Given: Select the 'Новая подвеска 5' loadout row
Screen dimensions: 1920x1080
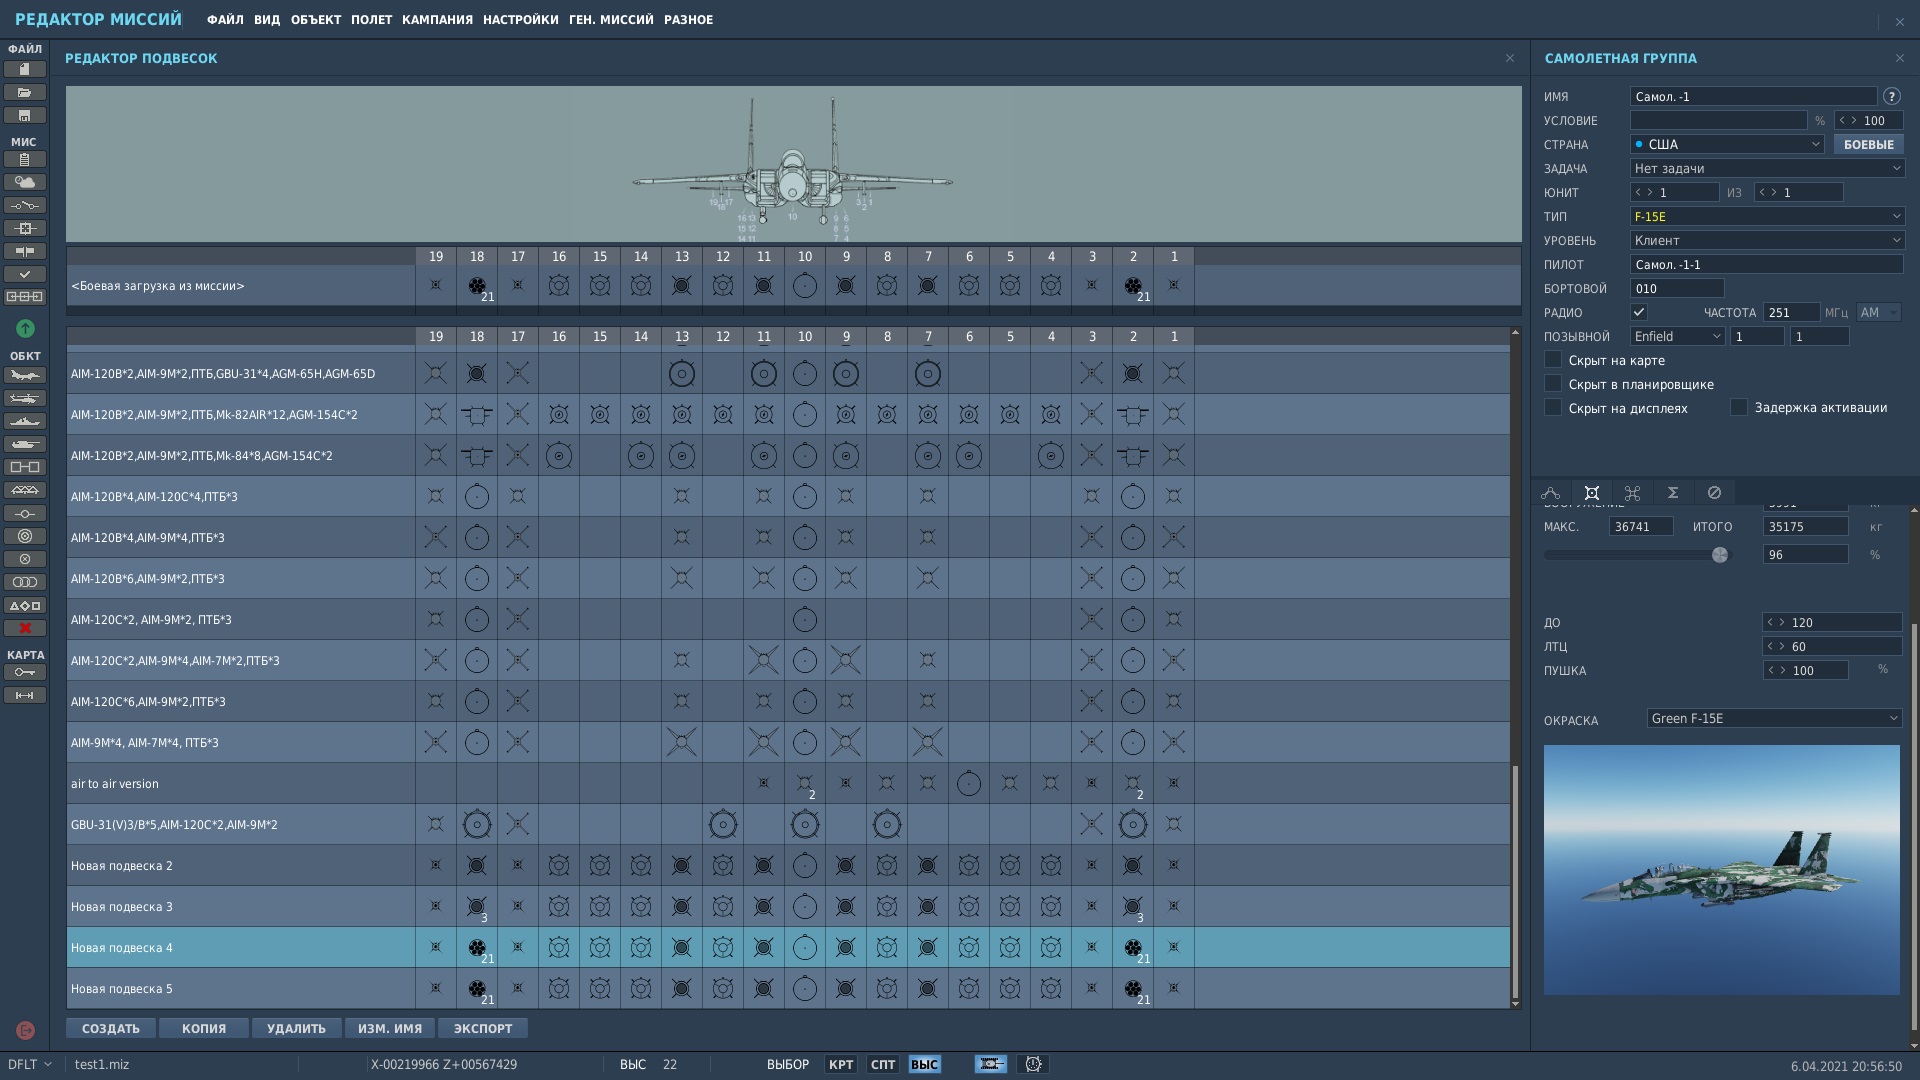Looking at the screenshot, I should (240, 988).
